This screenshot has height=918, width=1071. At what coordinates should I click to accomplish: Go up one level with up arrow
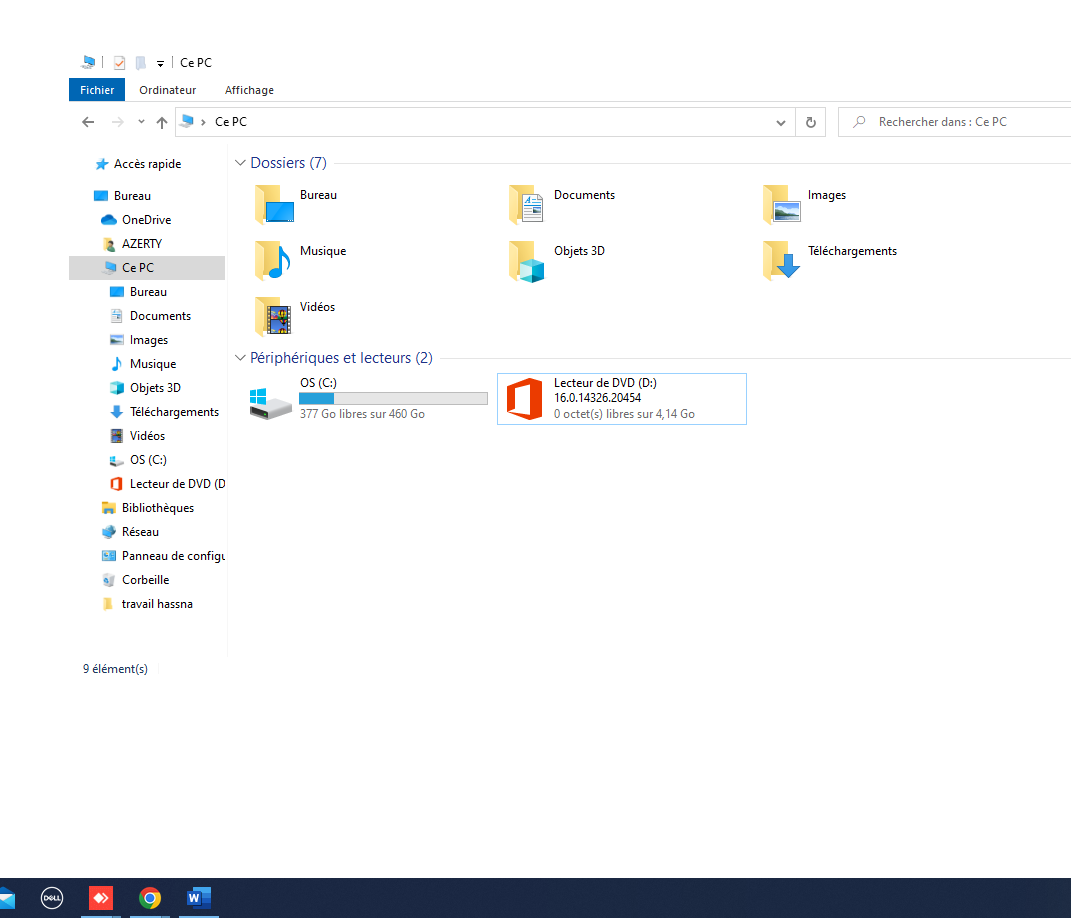(x=162, y=122)
